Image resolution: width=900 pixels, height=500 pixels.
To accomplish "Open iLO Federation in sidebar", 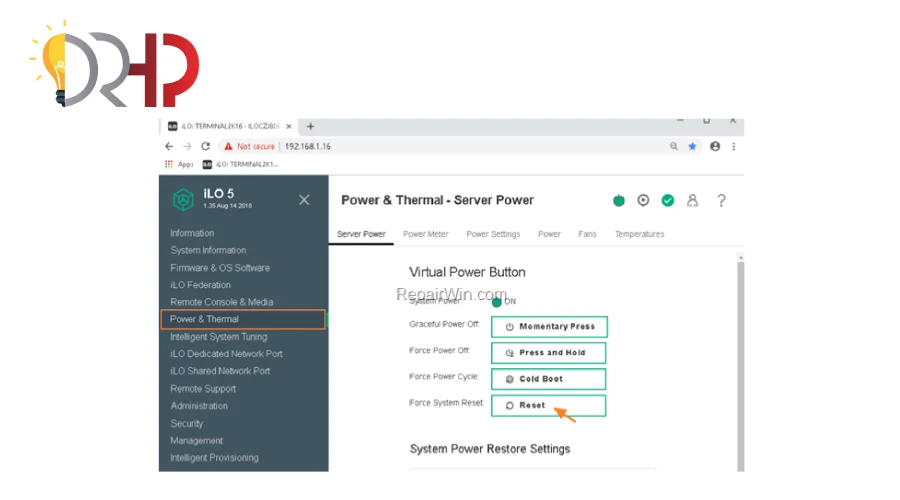I will click(200, 285).
